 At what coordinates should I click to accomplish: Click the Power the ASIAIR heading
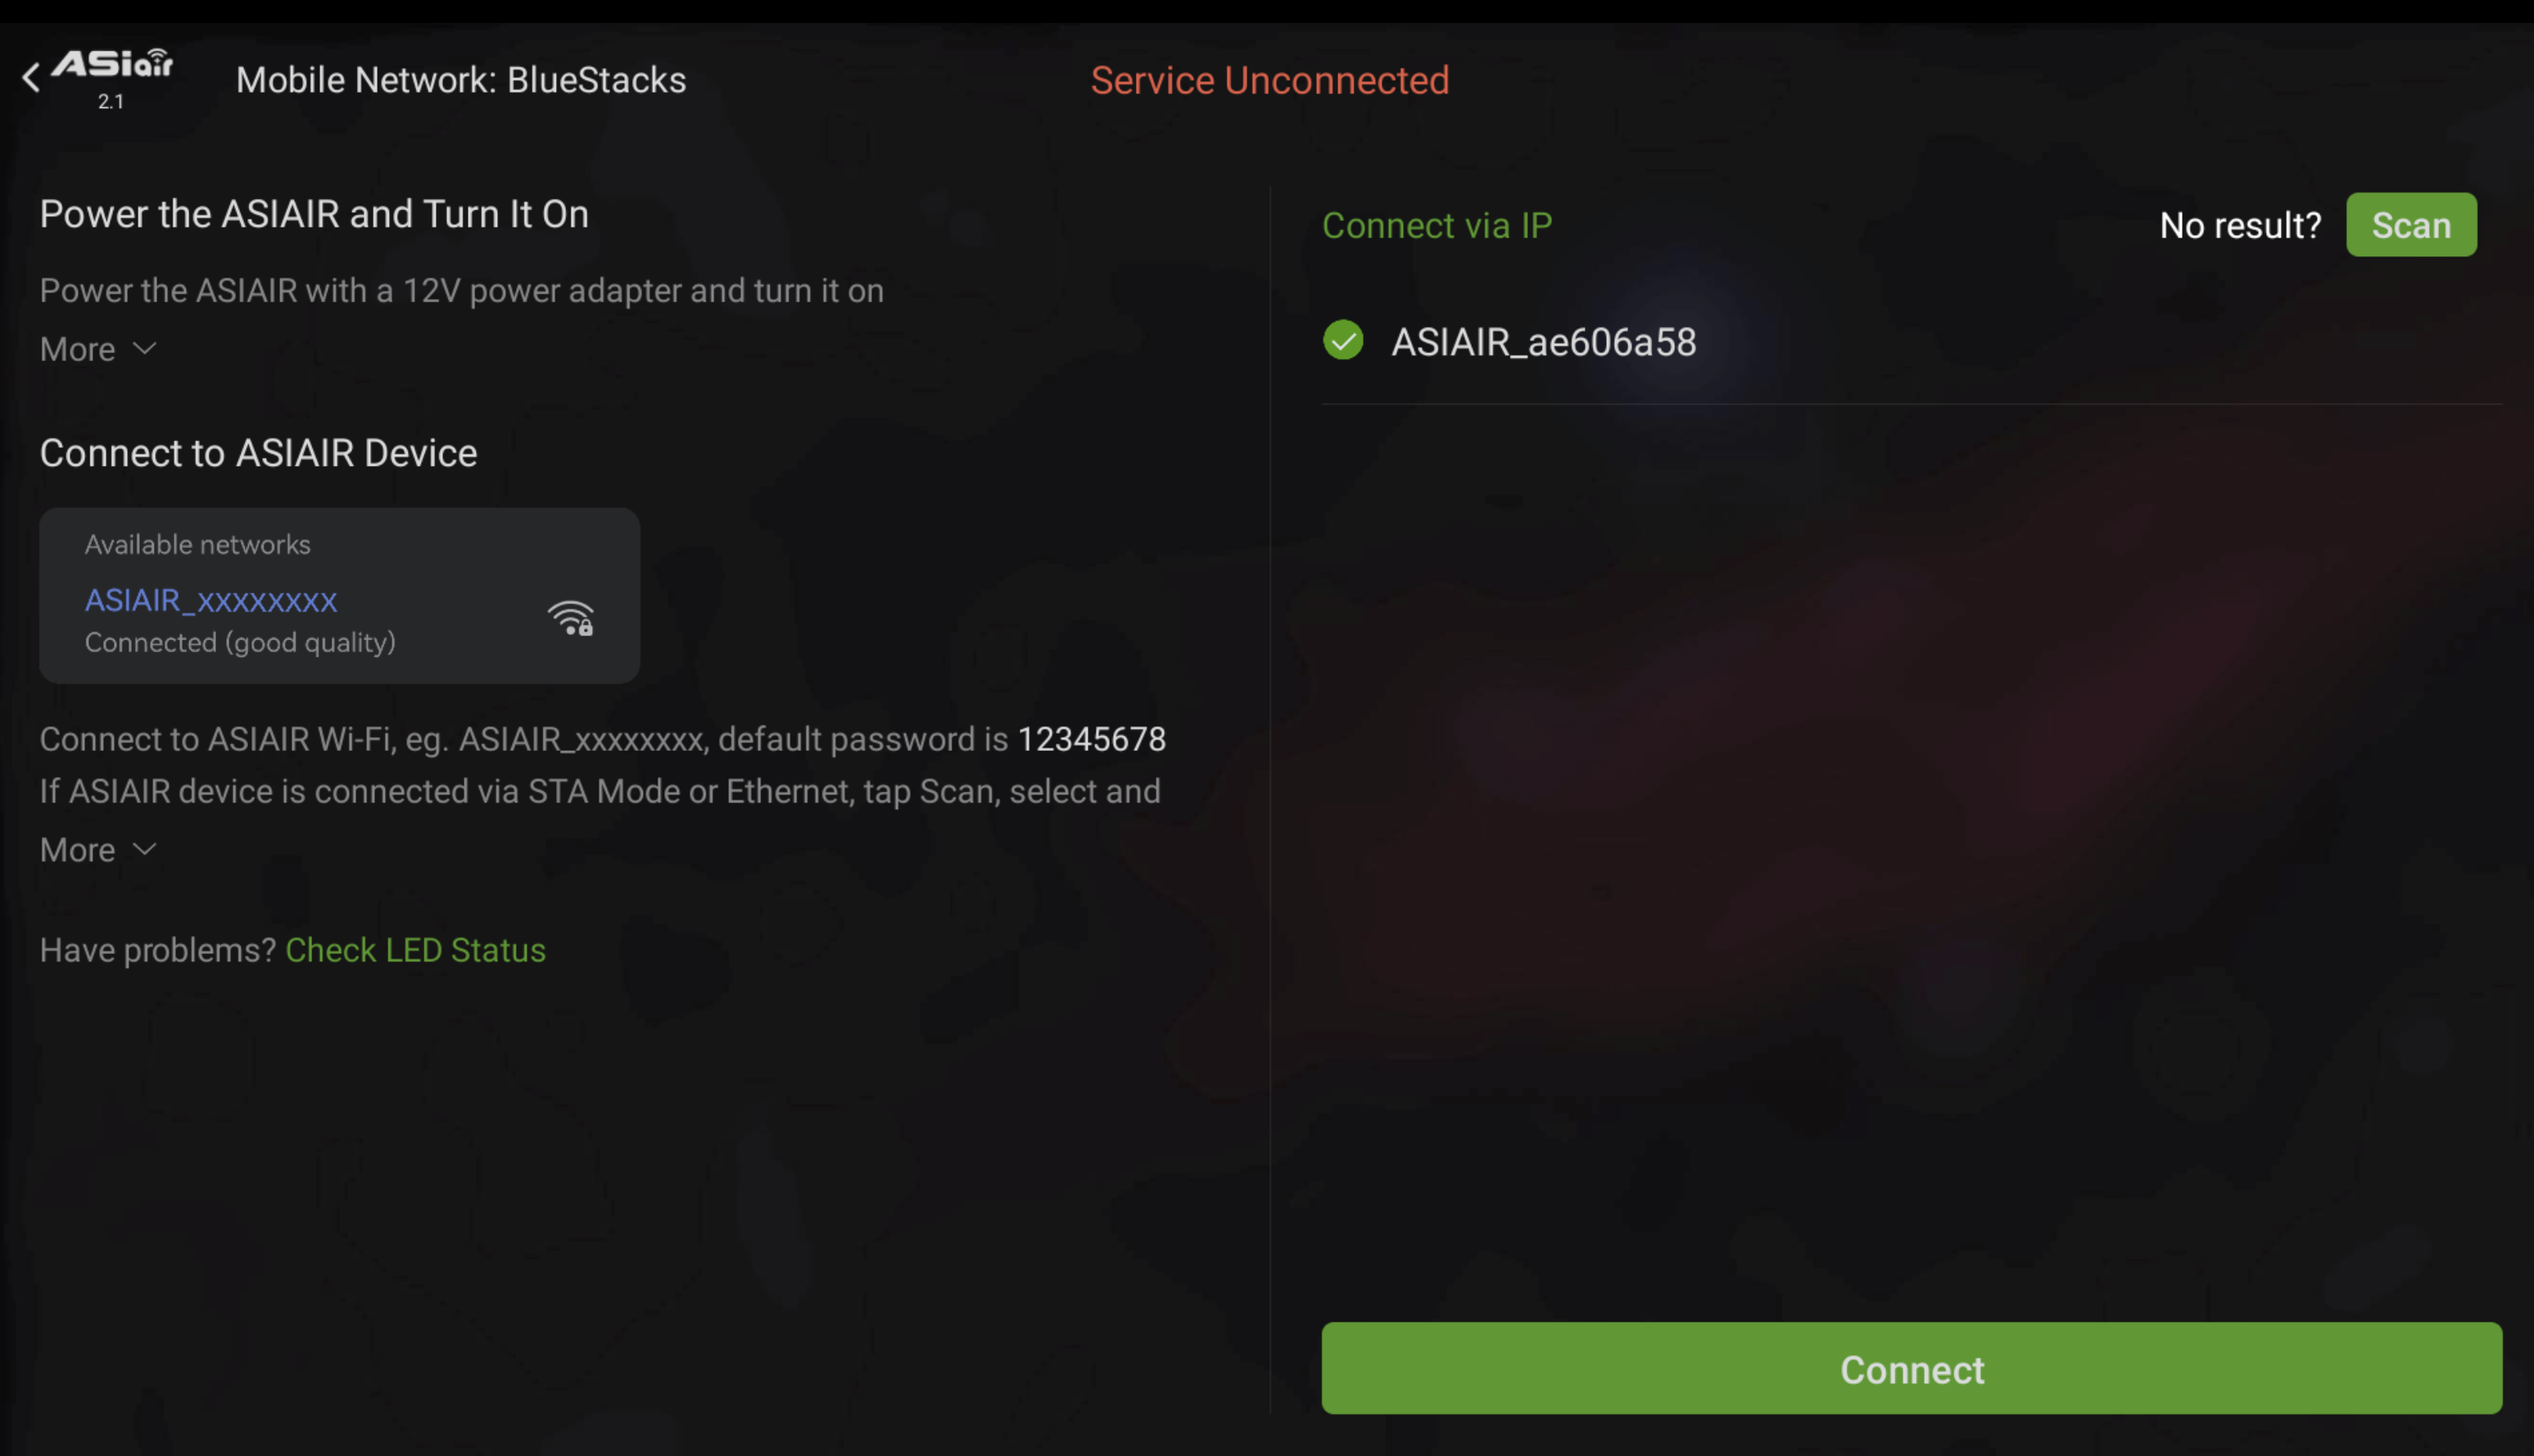pos(314,214)
